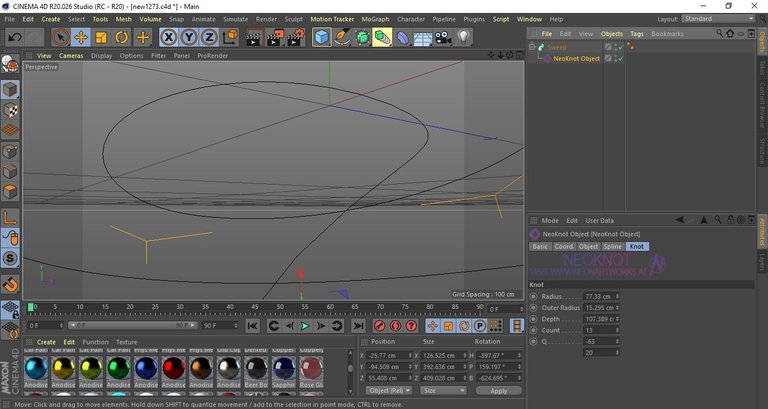The height and width of the screenshot is (409, 768).
Task: Open the Mesh menu
Action: 123,19
